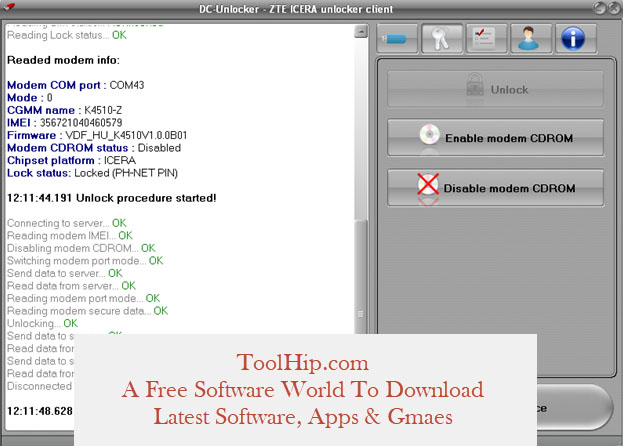Click the Mode : 0 line
The height and width of the screenshot is (446, 623).
tap(30, 98)
